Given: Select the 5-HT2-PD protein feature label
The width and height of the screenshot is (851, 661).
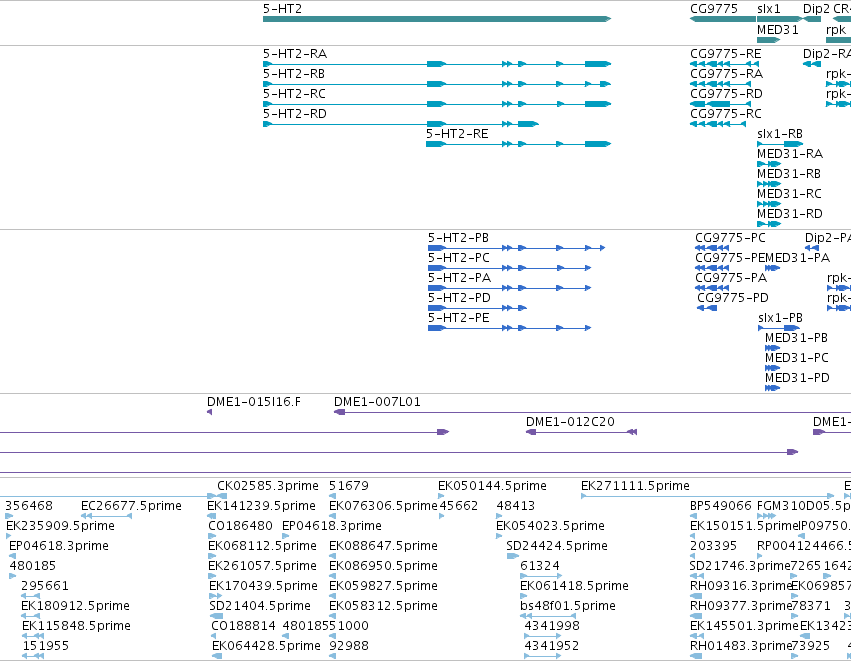Looking at the screenshot, I should (x=459, y=298).
